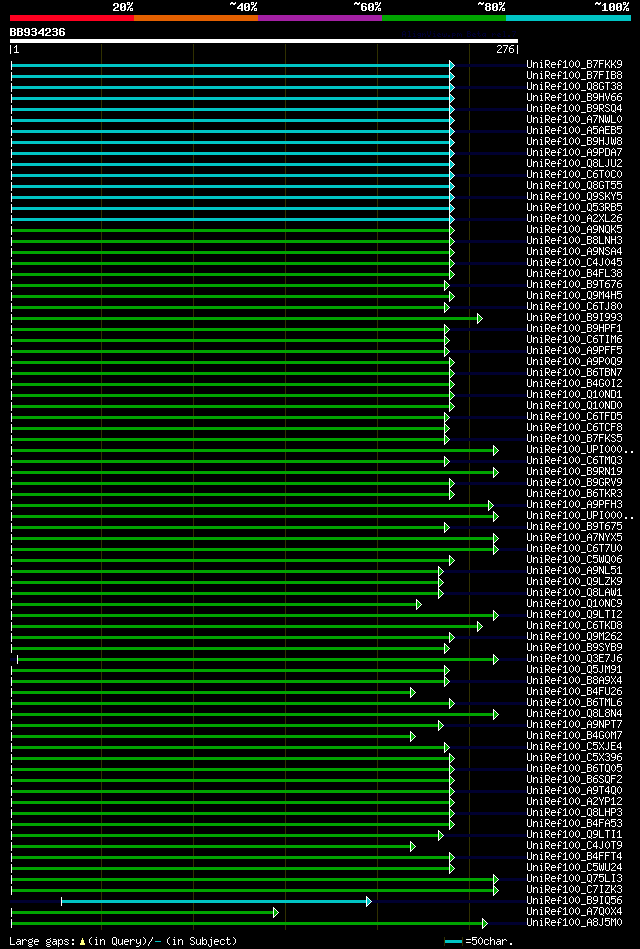
Task: Select the UniRef100_A9NQK5 label
Action: [x=574, y=229]
